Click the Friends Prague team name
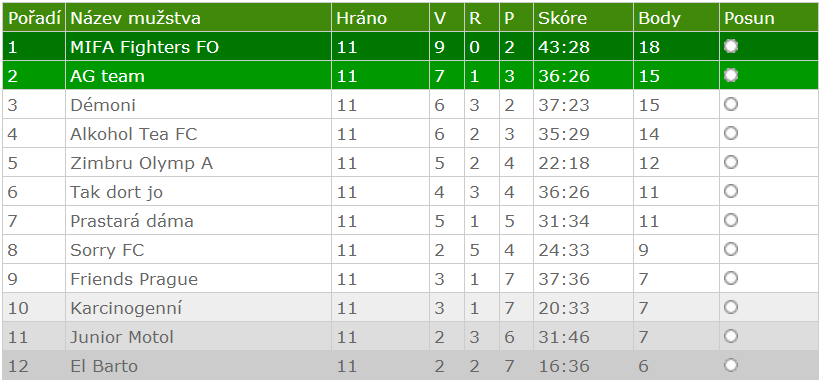This screenshot has width=822, height=382. click(134, 279)
